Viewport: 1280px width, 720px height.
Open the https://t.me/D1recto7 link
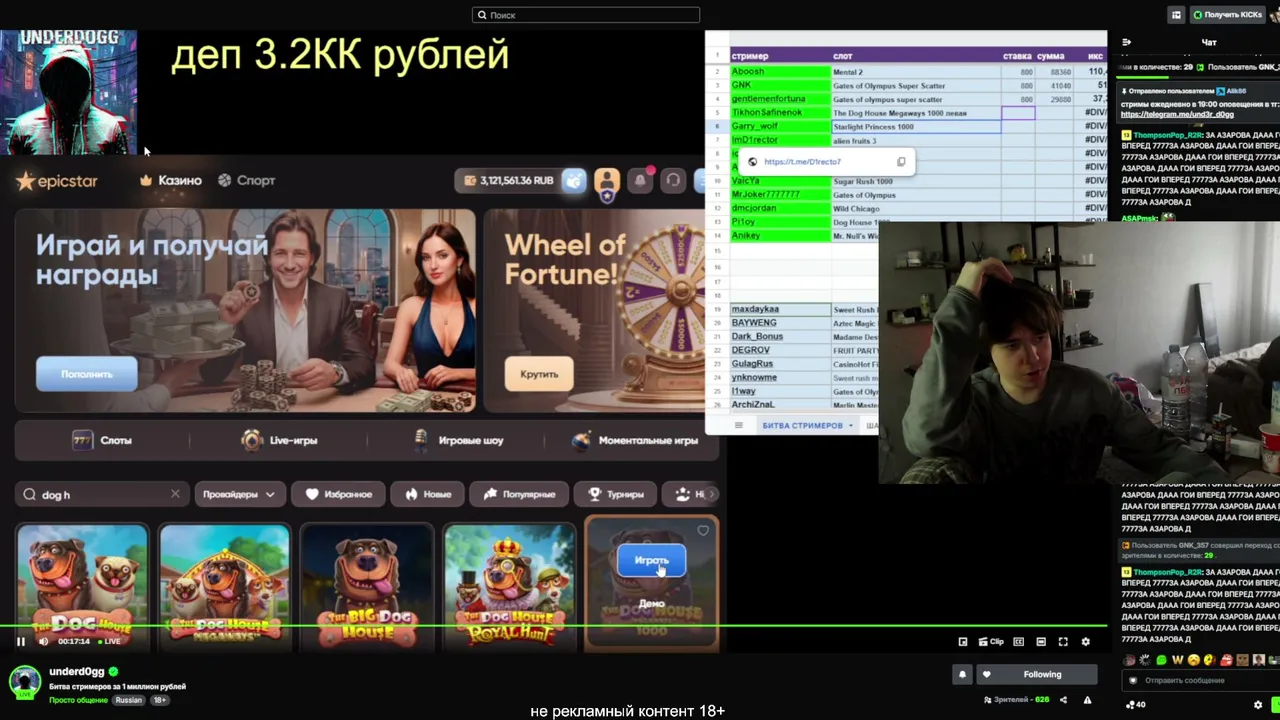point(802,162)
